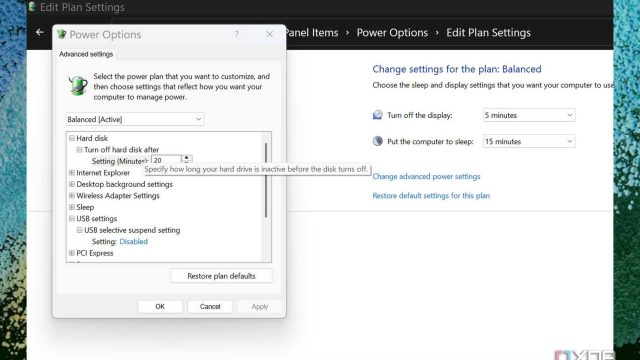
Task: Click the back arrow in Edit Plan Settings
Action: (x=40, y=32)
